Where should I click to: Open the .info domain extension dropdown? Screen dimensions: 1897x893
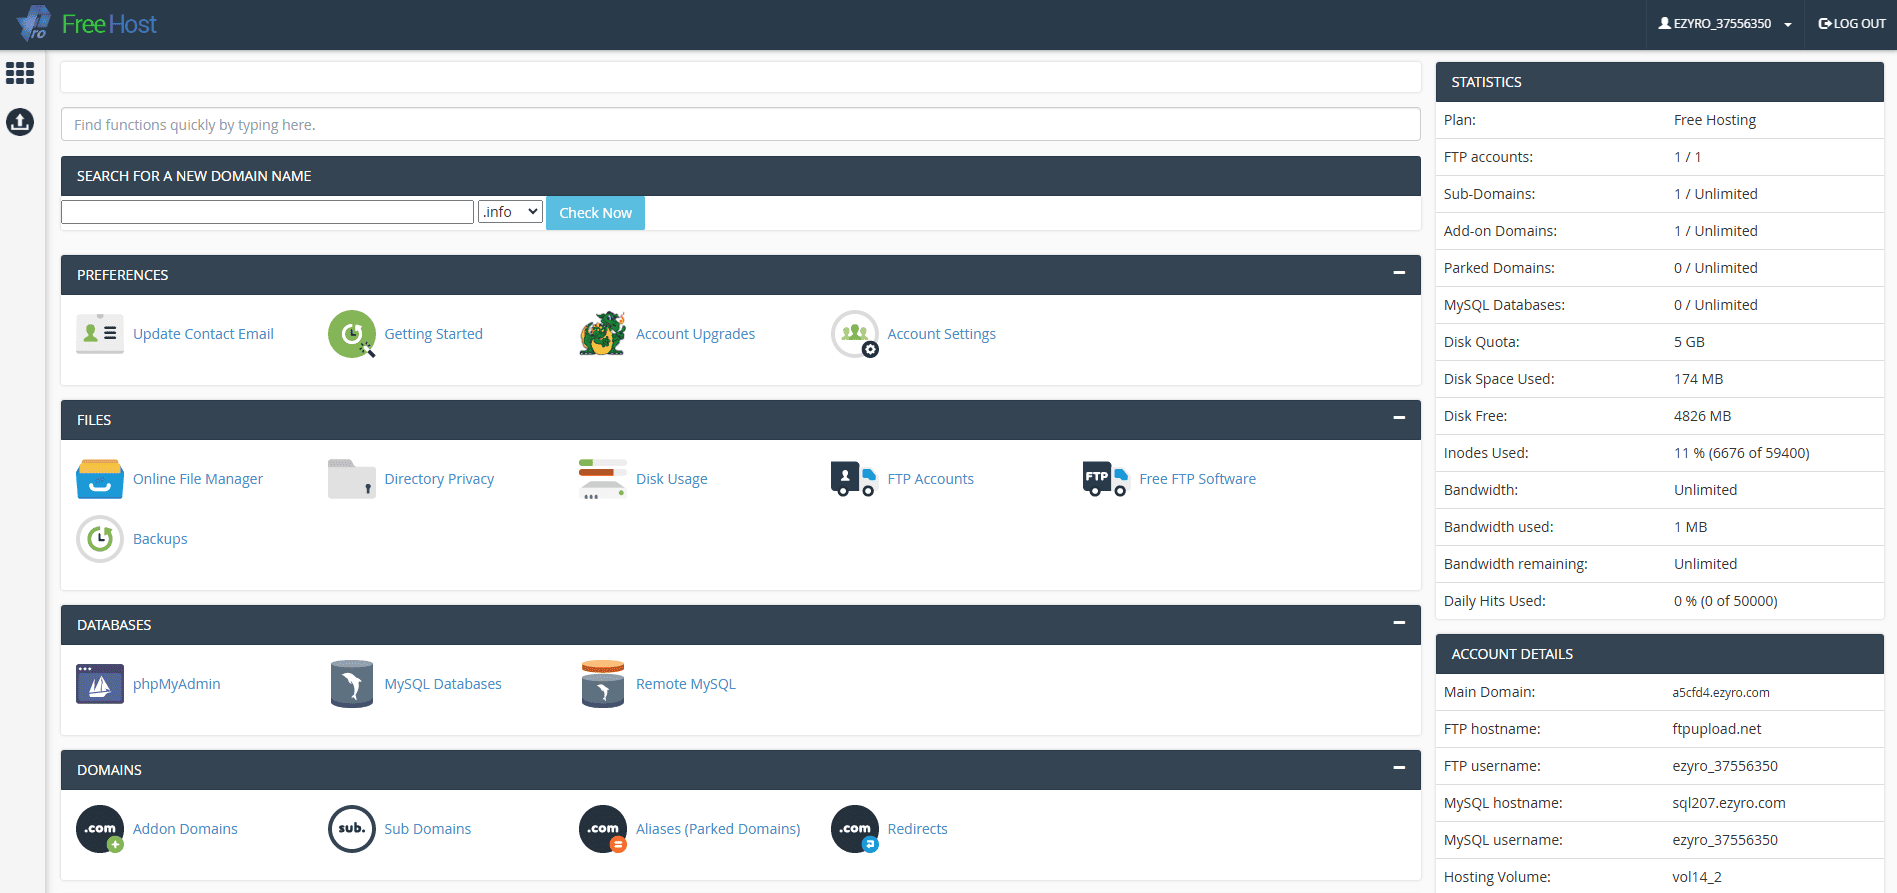510,212
